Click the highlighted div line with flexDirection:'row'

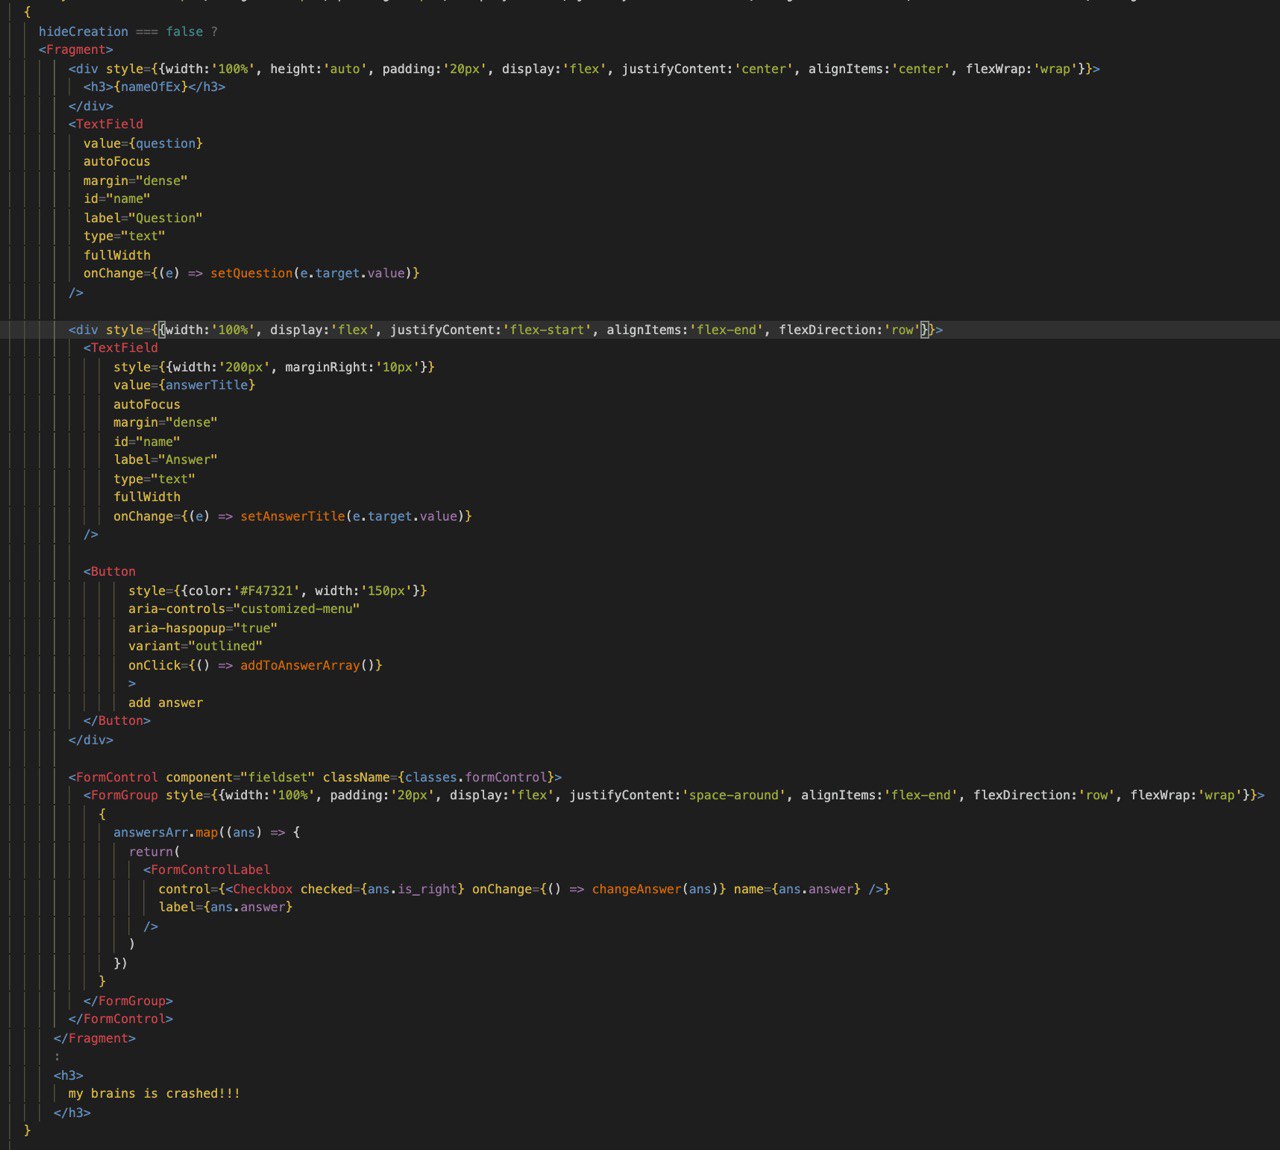tap(505, 330)
